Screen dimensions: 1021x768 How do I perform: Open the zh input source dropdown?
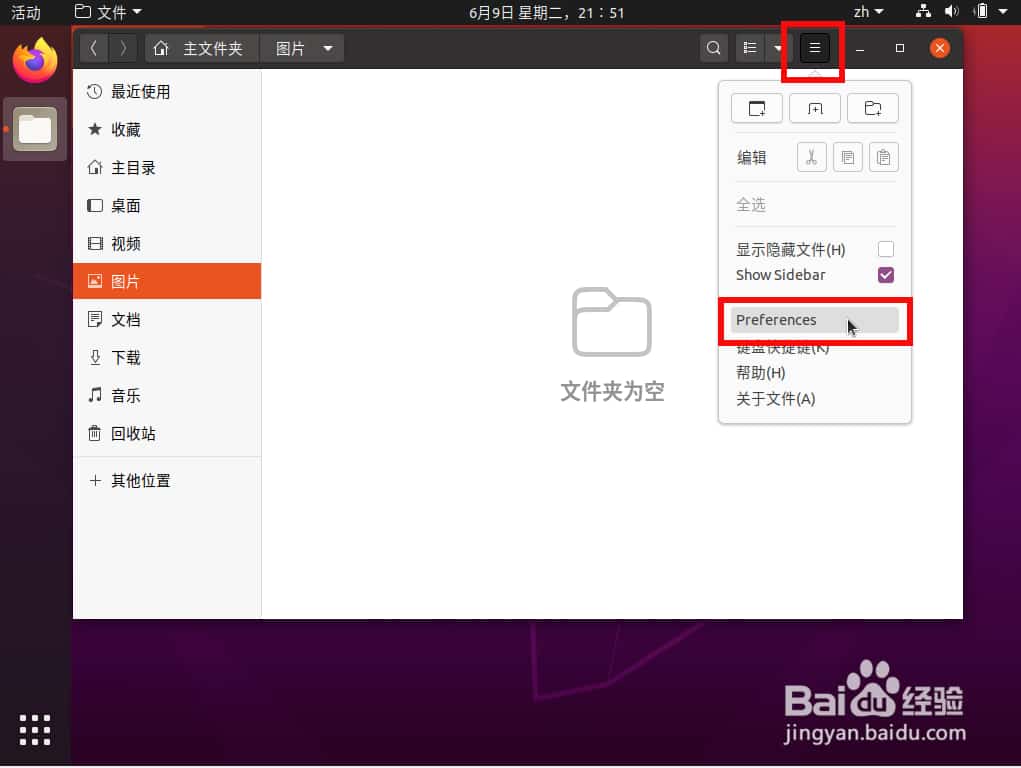click(872, 13)
